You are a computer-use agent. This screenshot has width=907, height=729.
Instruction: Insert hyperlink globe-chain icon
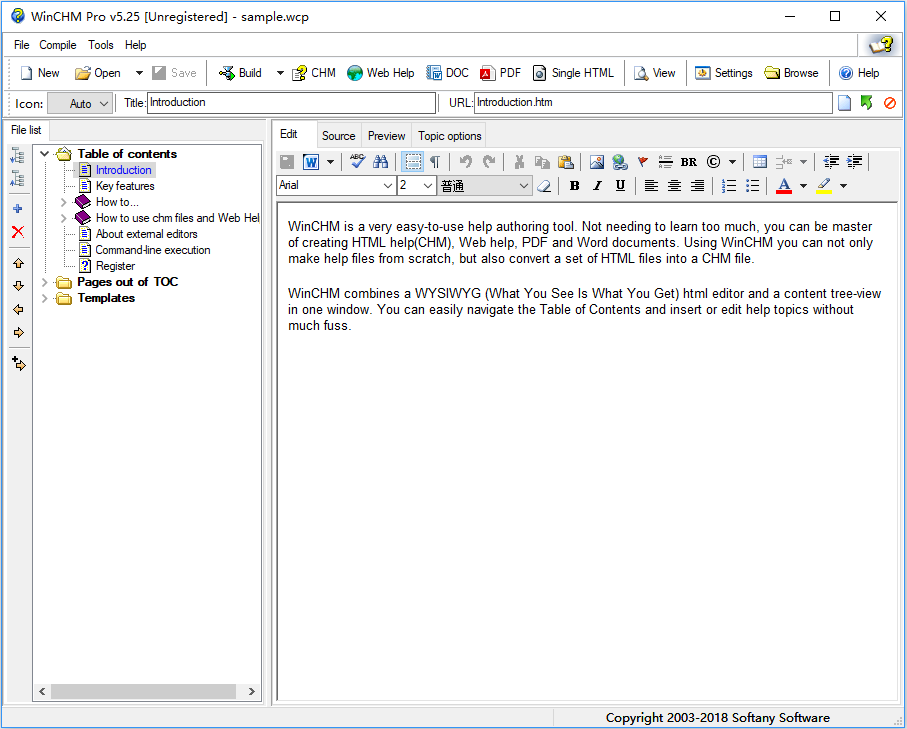[x=620, y=162]
